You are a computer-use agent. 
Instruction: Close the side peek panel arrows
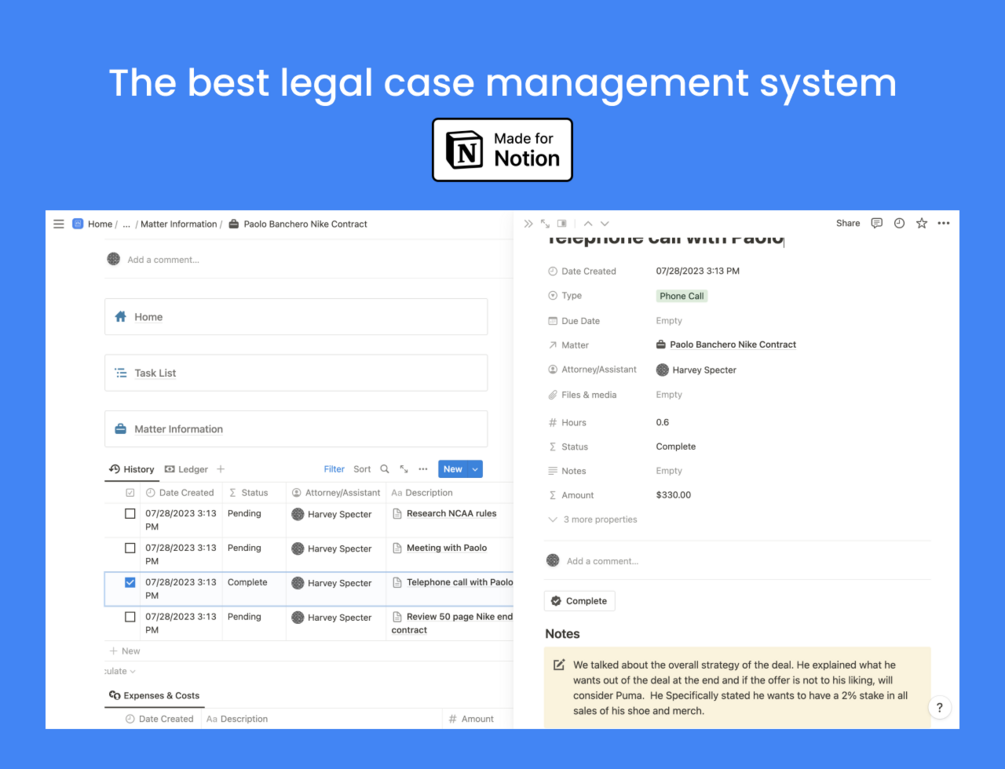(x=528, y=224)
